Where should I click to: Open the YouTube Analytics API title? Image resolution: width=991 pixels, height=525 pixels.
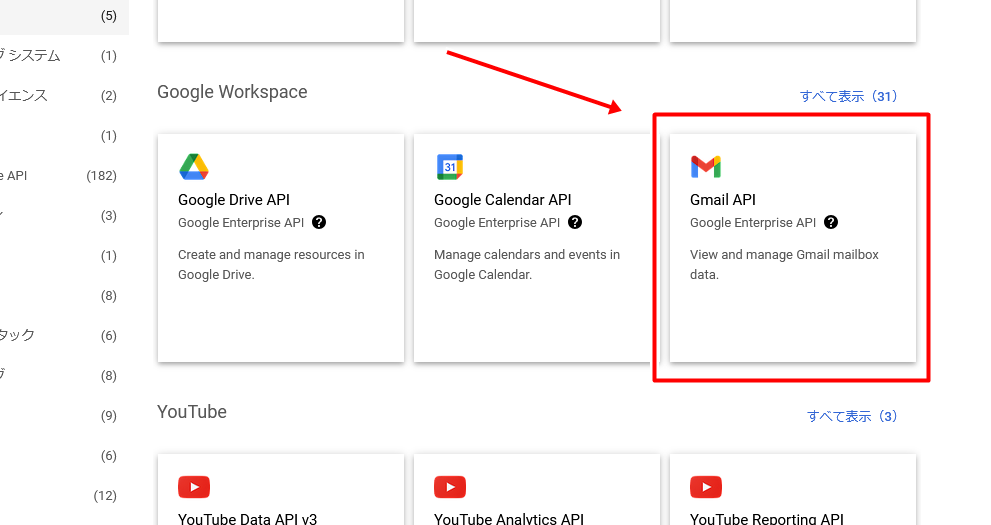[509, 519]
